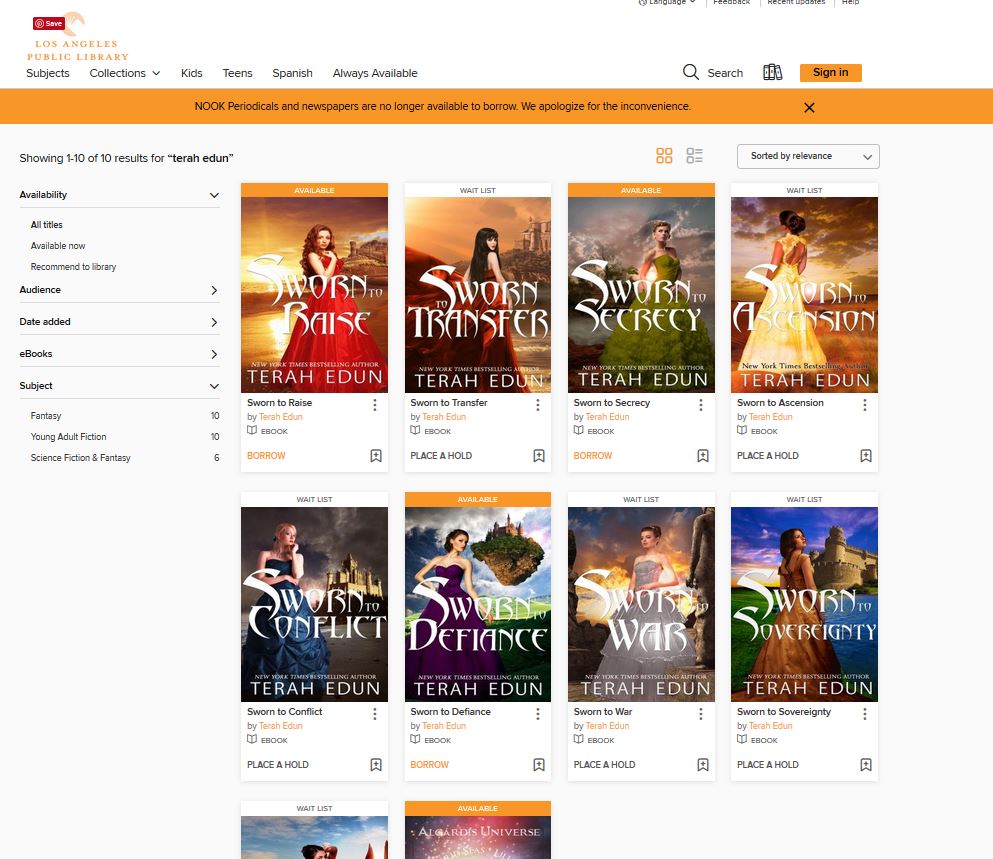The height and width of the screenshot is (859, 993).
Task: Place a hold on Sworn to Conflict
Action: coord(277,765)
